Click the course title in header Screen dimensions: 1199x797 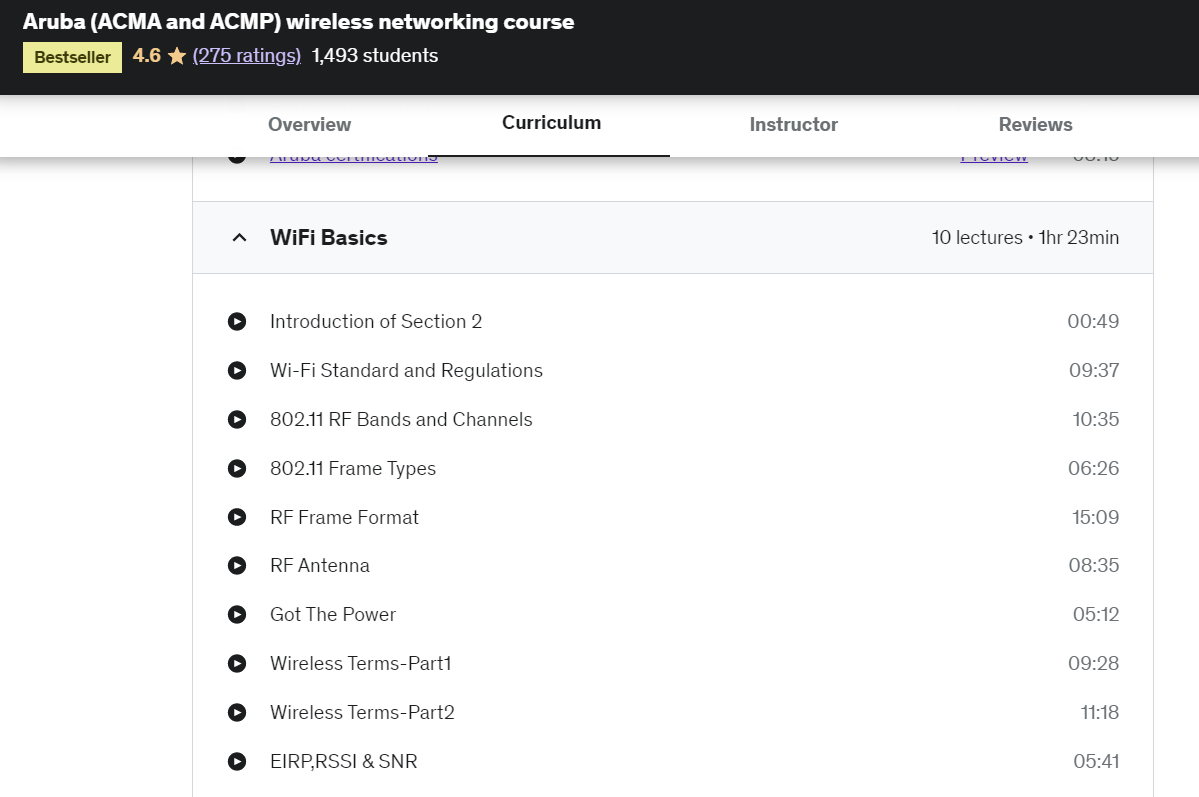pyautogui.click(x=298, y=21)
